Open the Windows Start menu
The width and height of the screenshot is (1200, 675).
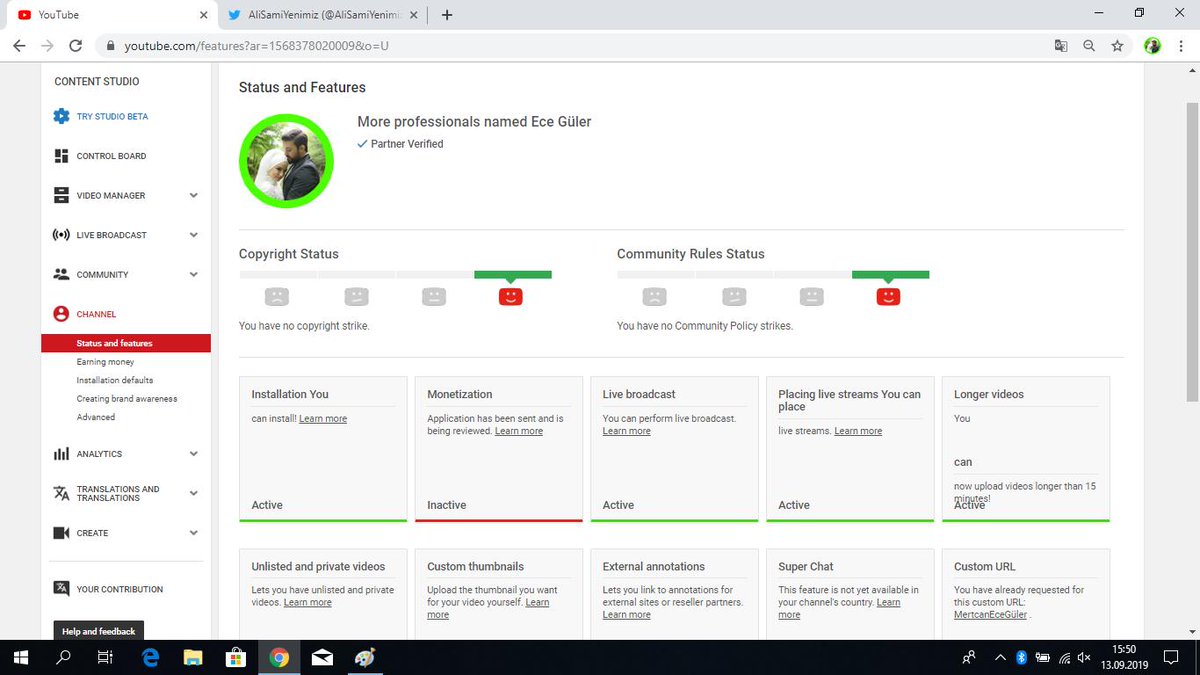(20, 657)
